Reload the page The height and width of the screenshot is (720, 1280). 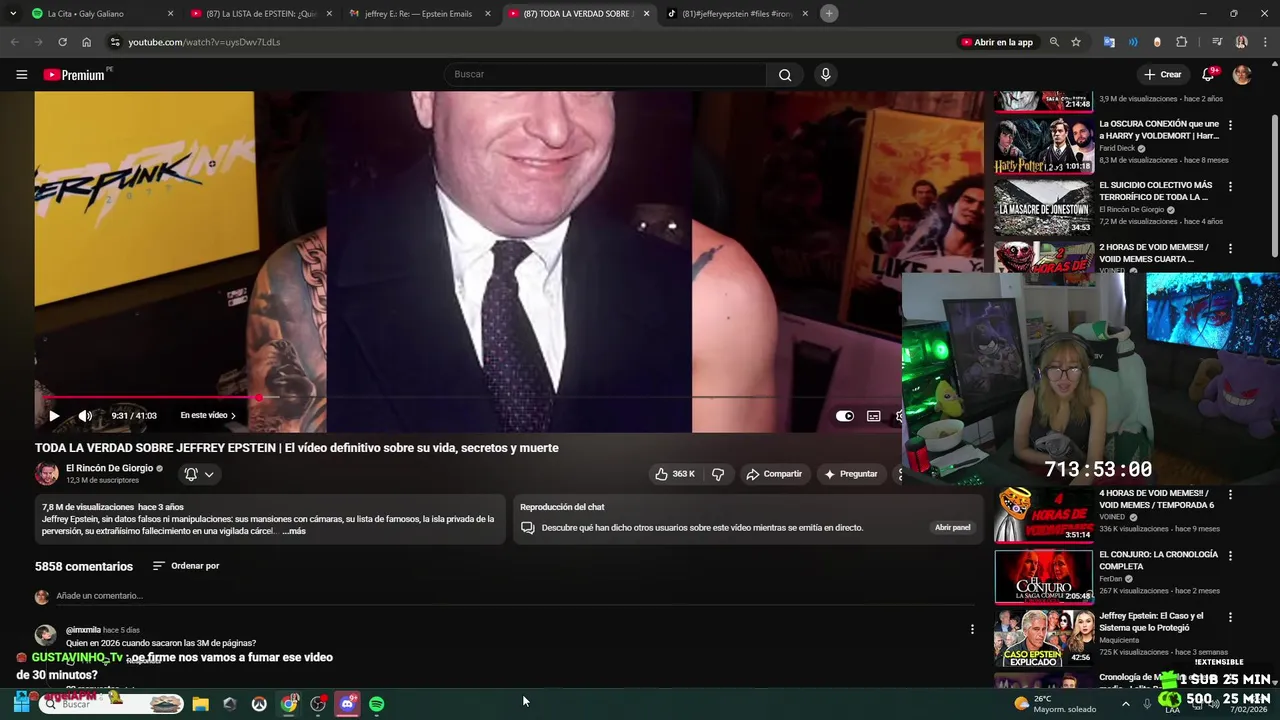point(62,42)
